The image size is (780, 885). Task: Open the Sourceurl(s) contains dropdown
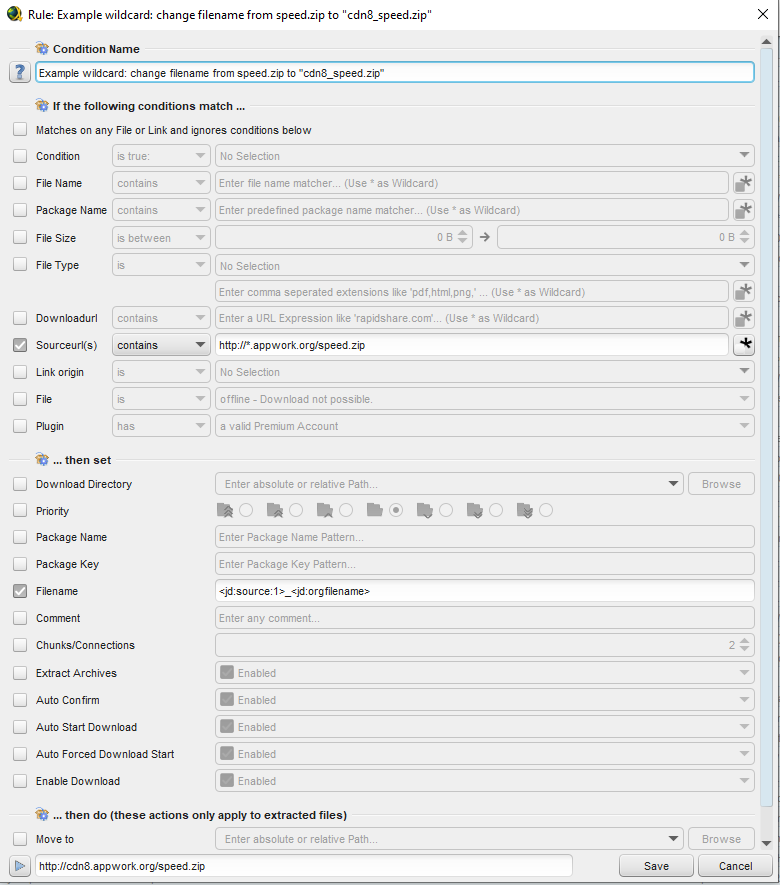click(161, 345)
